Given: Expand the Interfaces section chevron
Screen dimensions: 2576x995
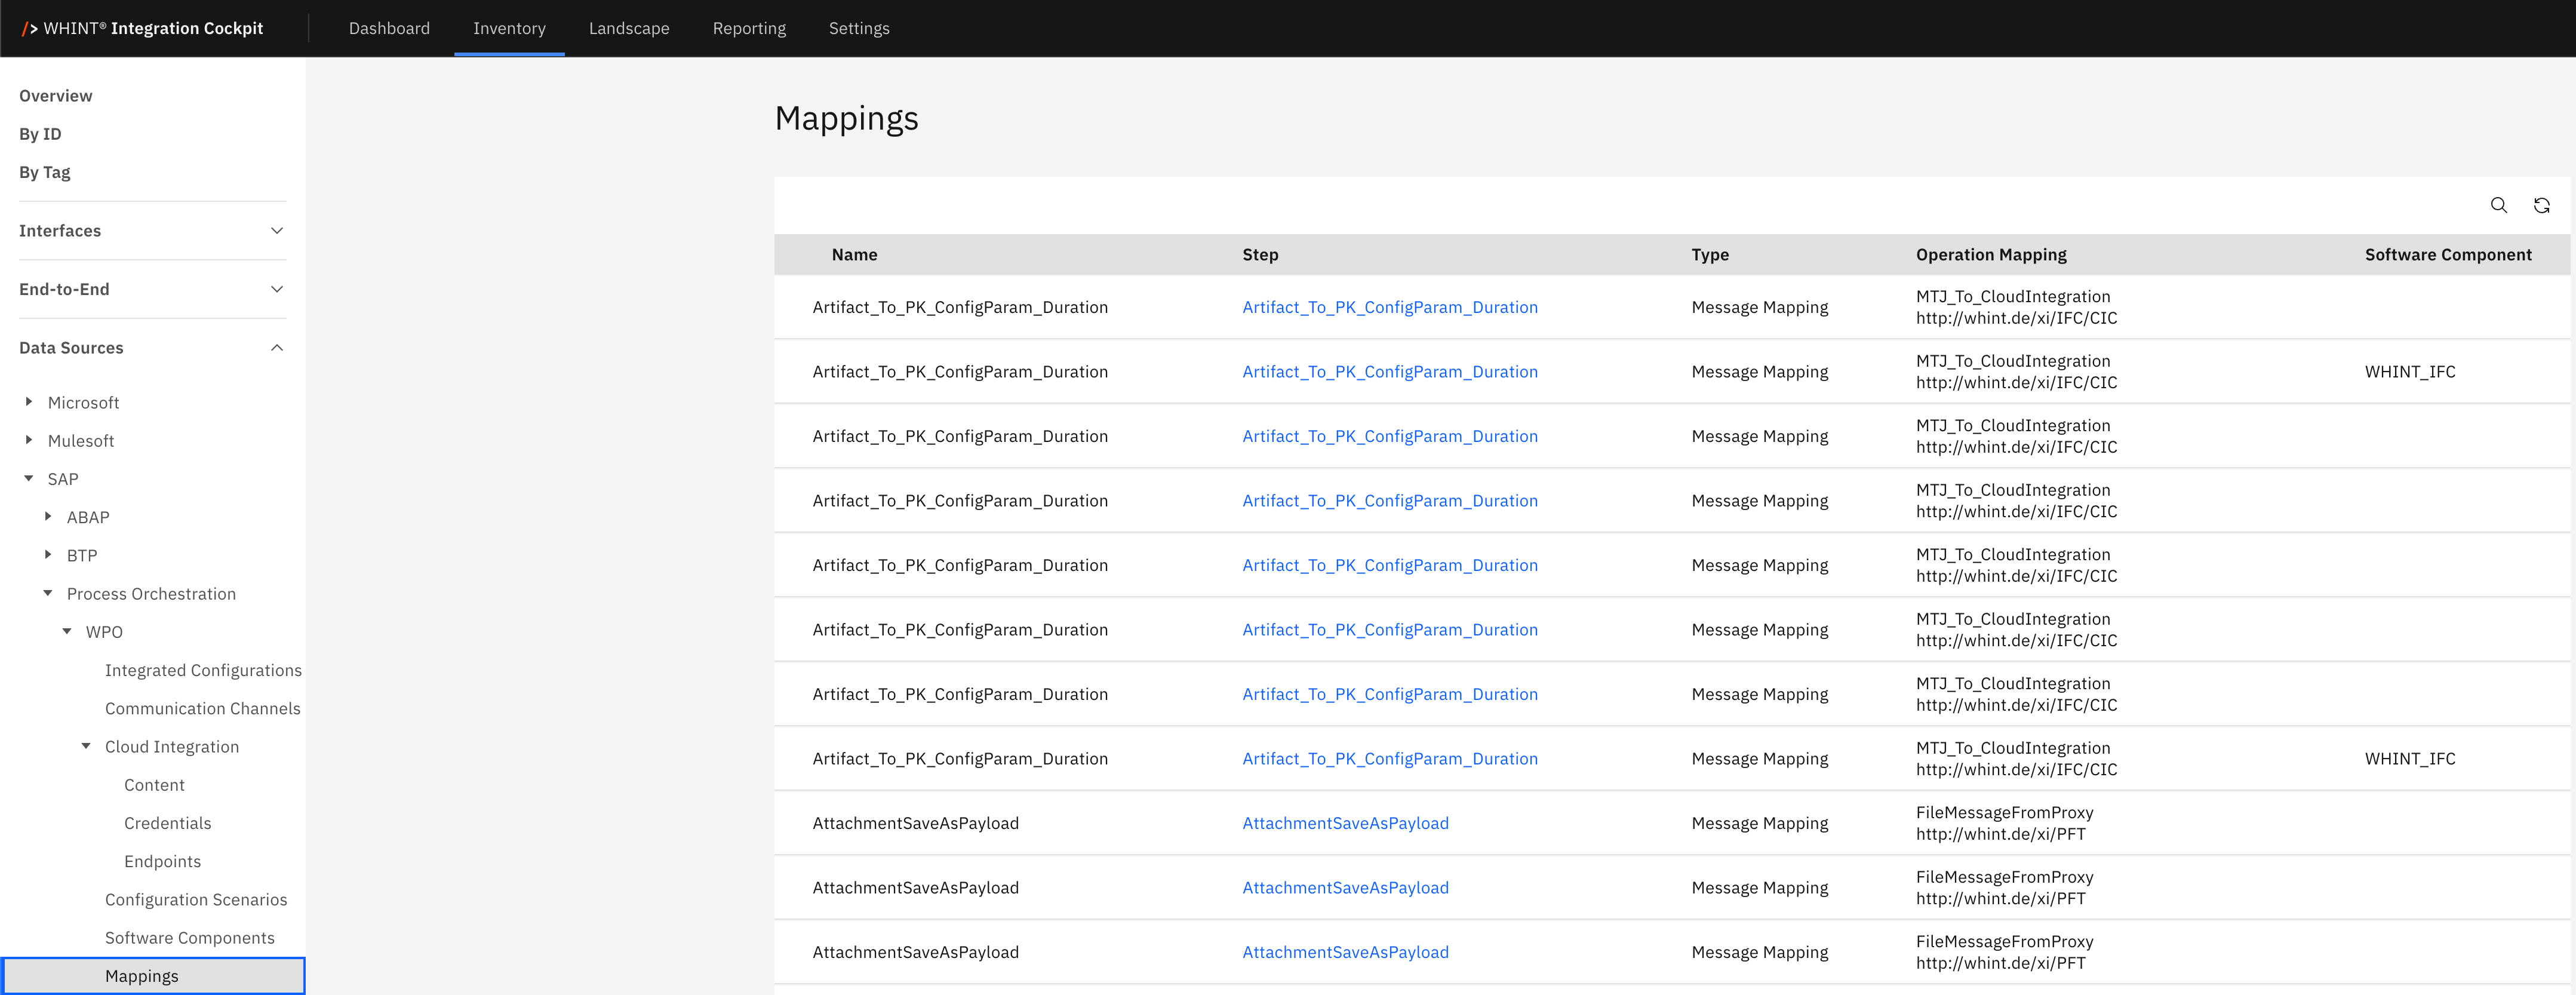Looking at the screenshot, I should click(277, 231).
